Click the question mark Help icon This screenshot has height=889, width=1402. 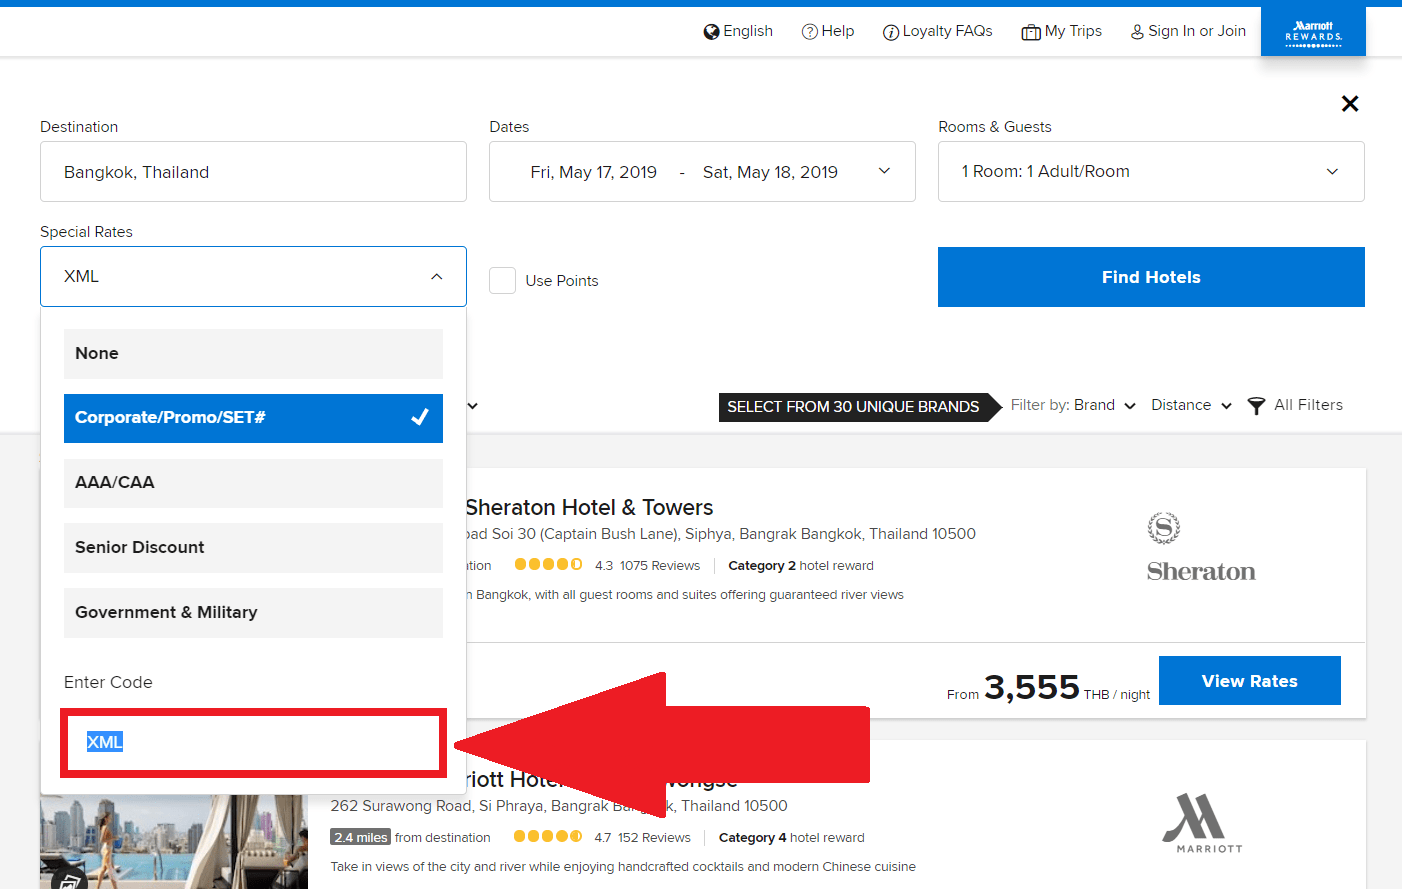810,32
